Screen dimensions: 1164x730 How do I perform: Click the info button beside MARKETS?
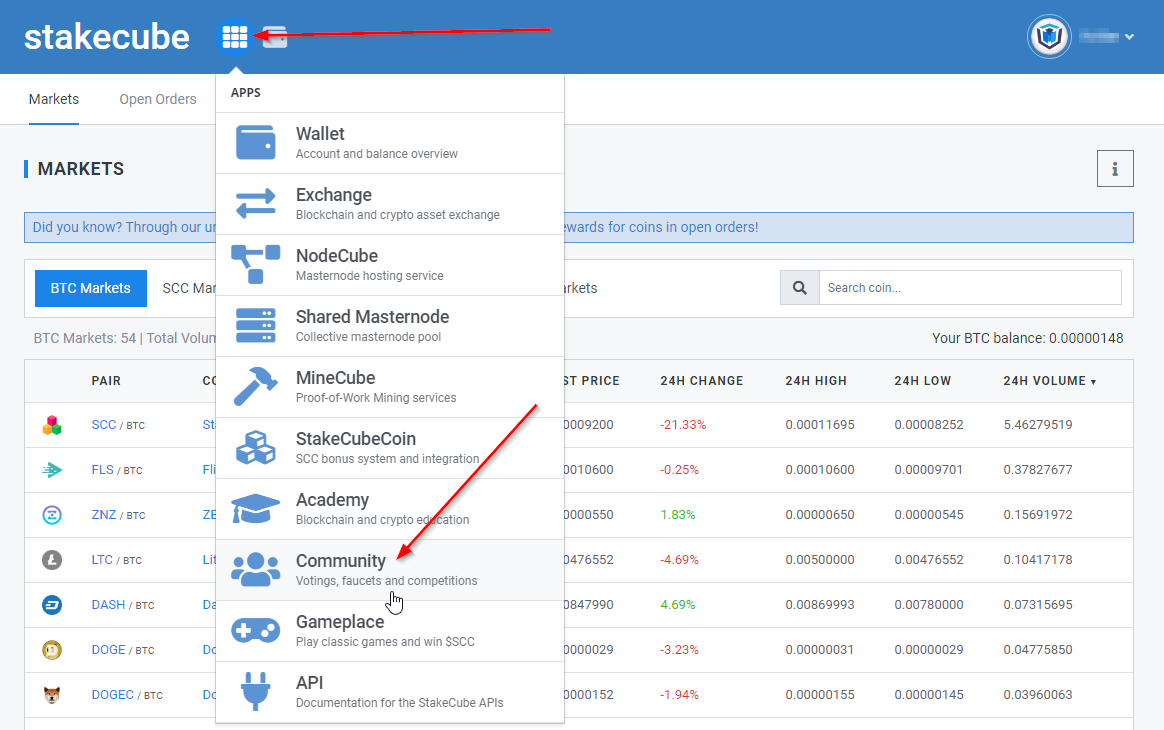(1115, 169)
